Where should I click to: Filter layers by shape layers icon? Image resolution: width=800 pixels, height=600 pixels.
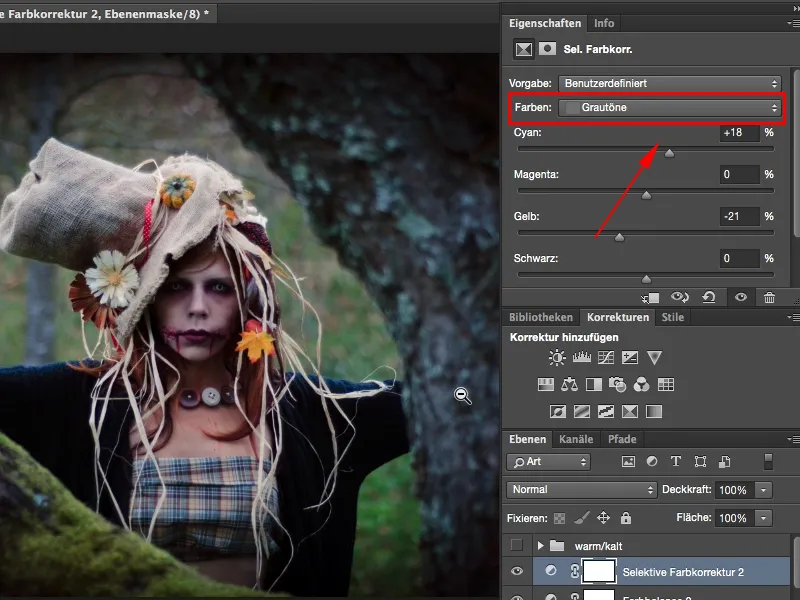point(701,462)
